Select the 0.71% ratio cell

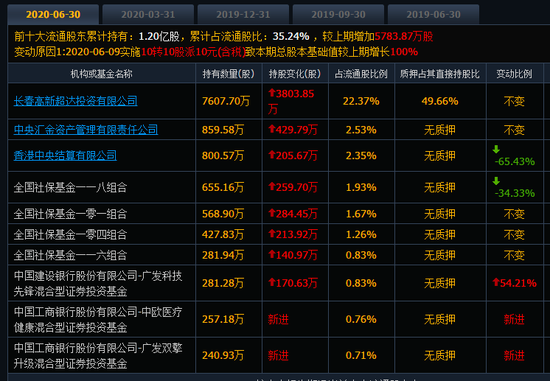[361, 355]
